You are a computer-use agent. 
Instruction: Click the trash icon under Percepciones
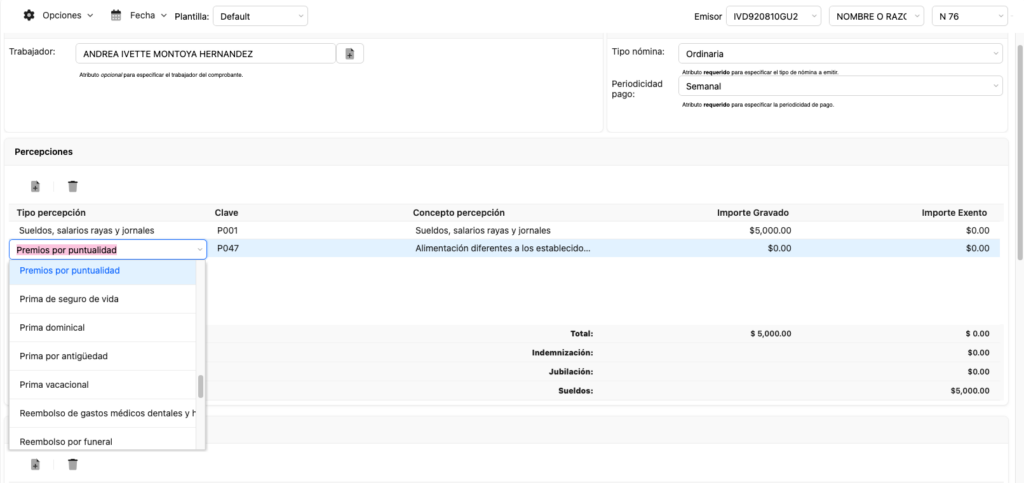pyautogui.click(x=72, y=187)
